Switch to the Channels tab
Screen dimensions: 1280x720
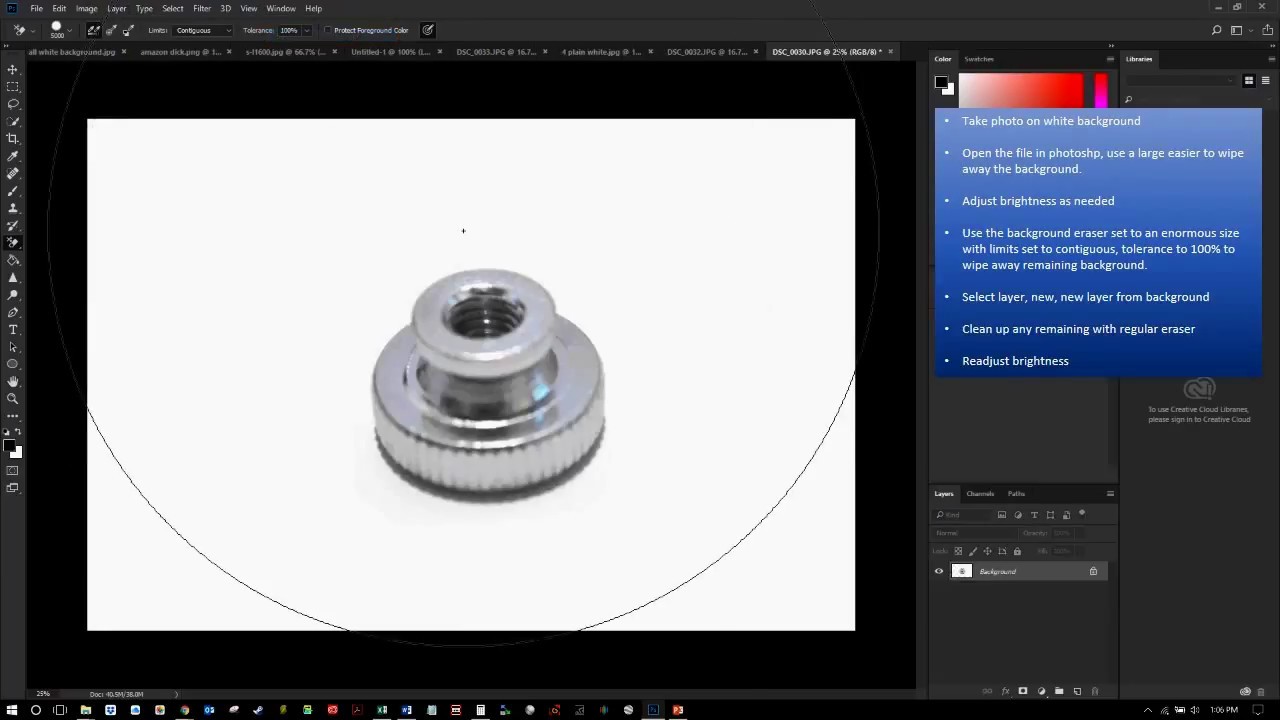coord(980,493)
